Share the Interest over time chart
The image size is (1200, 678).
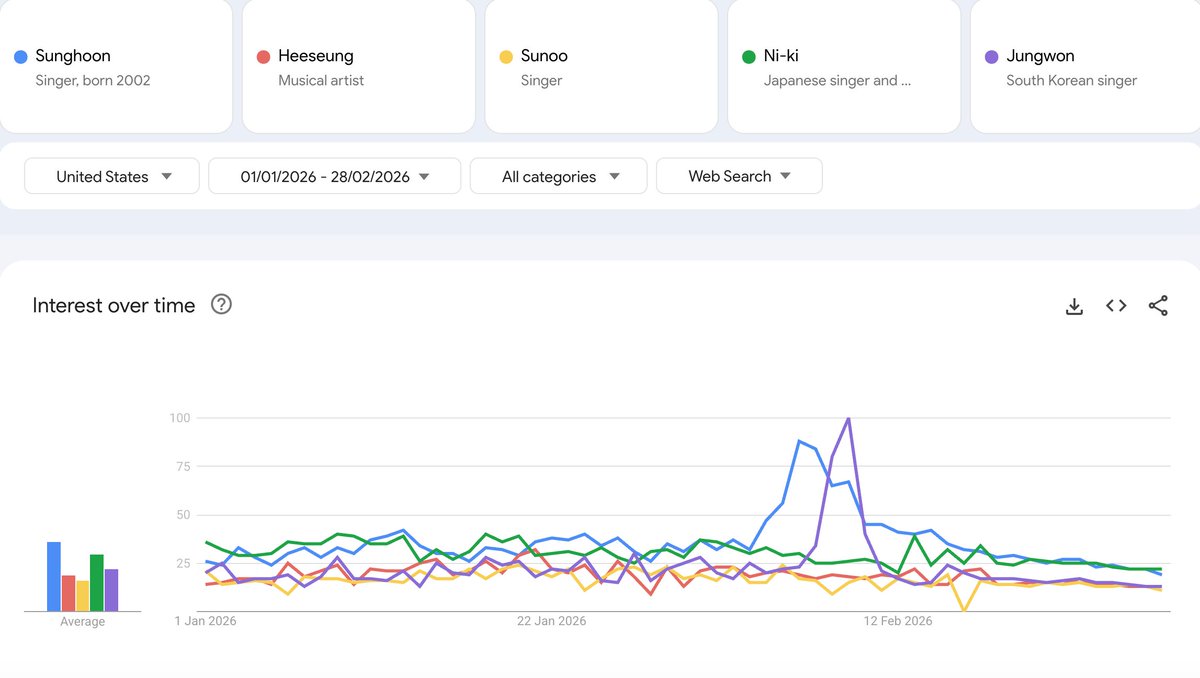tap(1158, 305)
